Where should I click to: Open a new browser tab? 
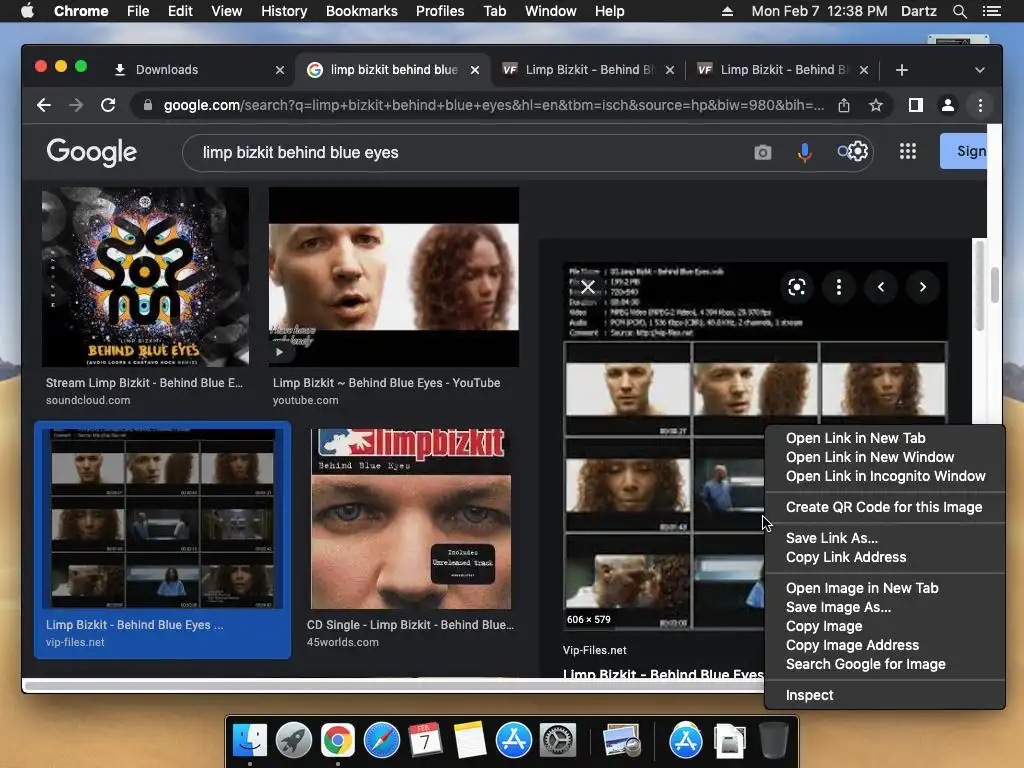click(901, 70)
